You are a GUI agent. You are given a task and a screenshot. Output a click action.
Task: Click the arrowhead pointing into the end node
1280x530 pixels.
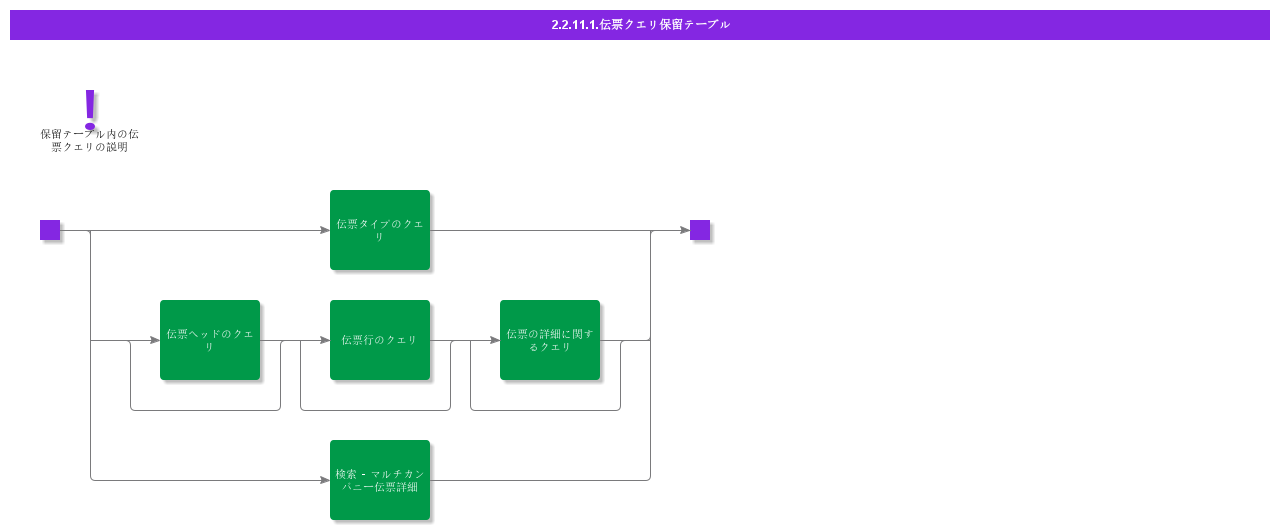pos(685,230)
